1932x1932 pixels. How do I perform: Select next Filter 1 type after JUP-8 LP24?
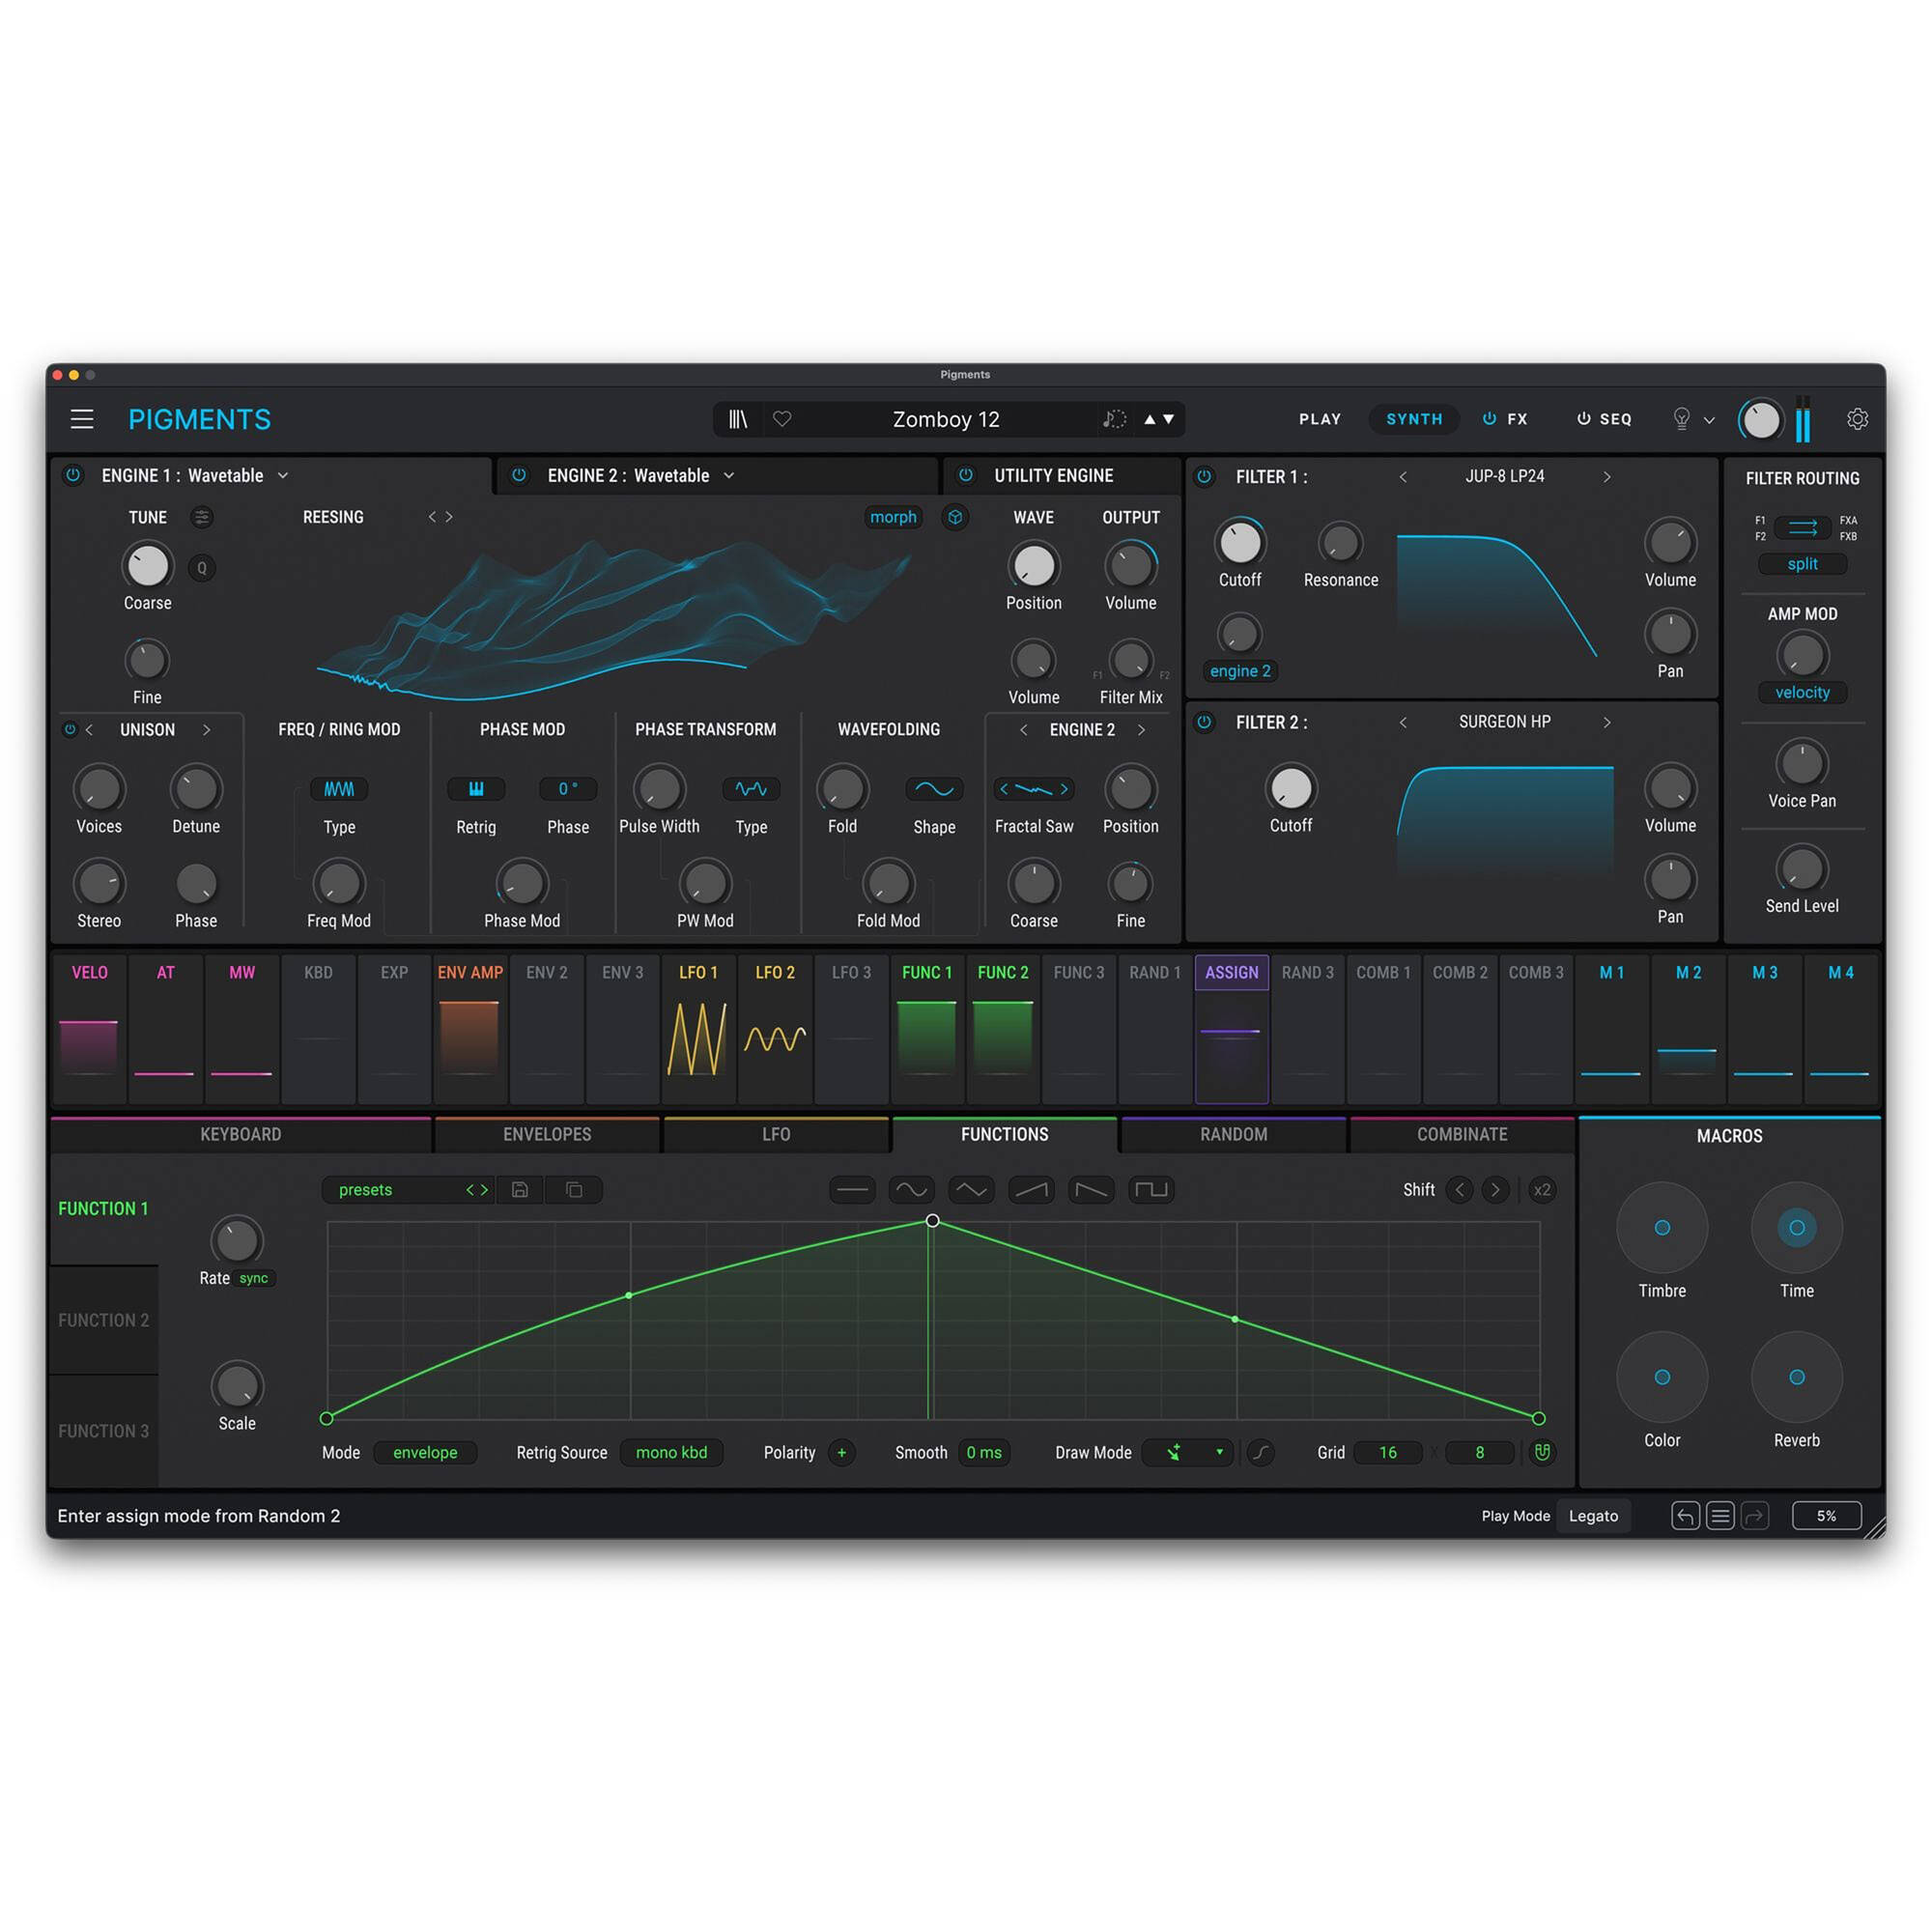coord(1607,477)
